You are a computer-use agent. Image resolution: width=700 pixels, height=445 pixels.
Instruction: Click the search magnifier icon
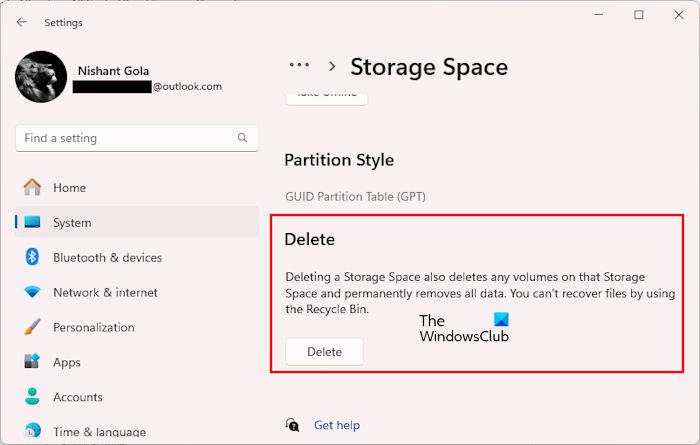243,138
